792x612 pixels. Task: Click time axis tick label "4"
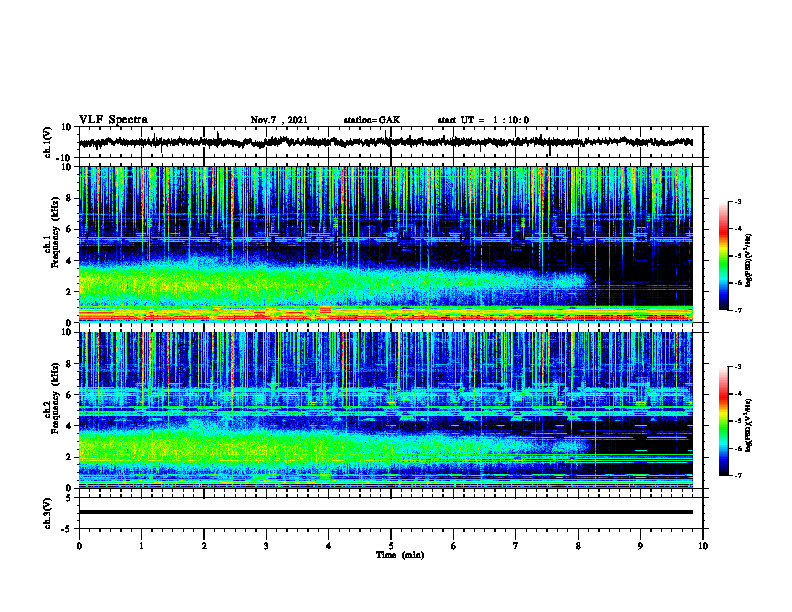pos(328,546)
